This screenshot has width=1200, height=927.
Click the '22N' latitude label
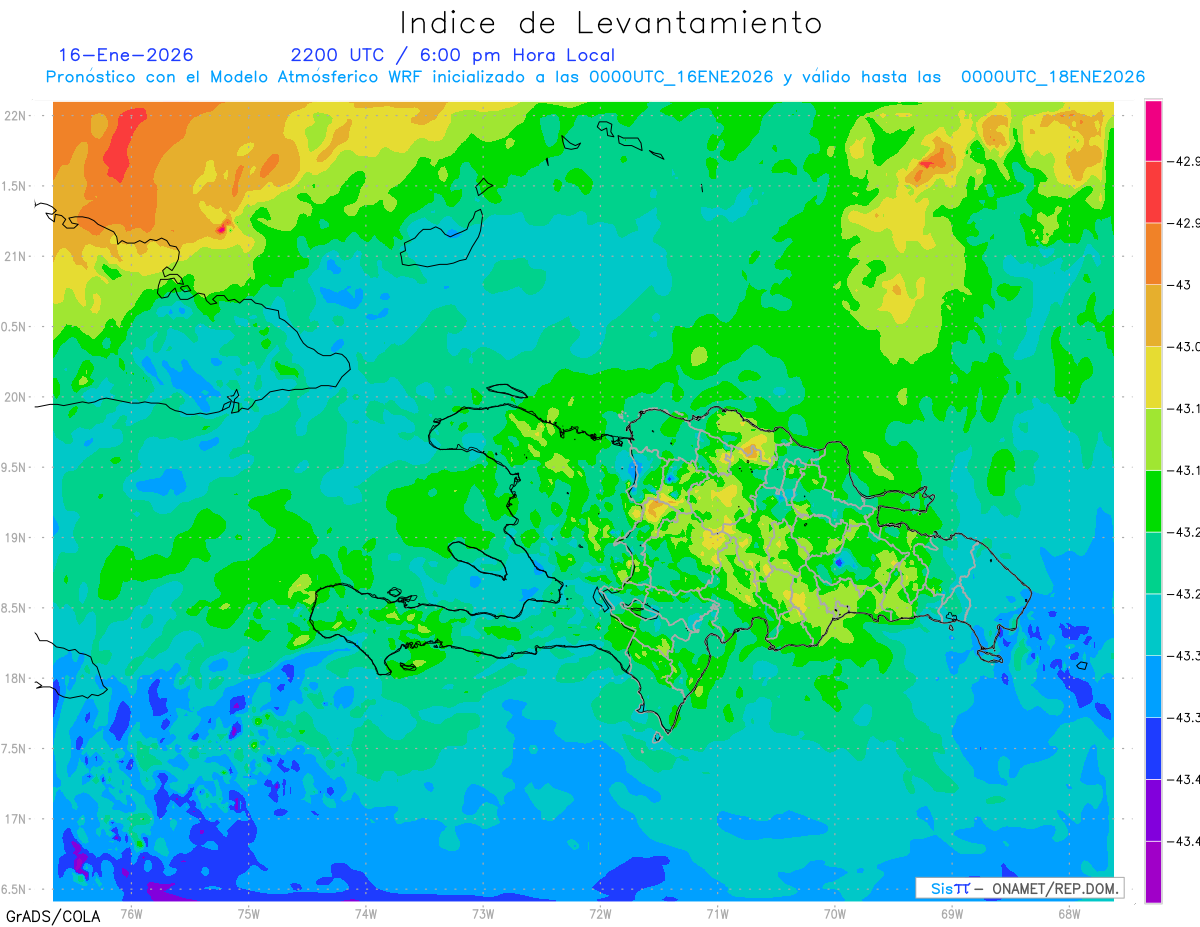[x=16, y=115]
